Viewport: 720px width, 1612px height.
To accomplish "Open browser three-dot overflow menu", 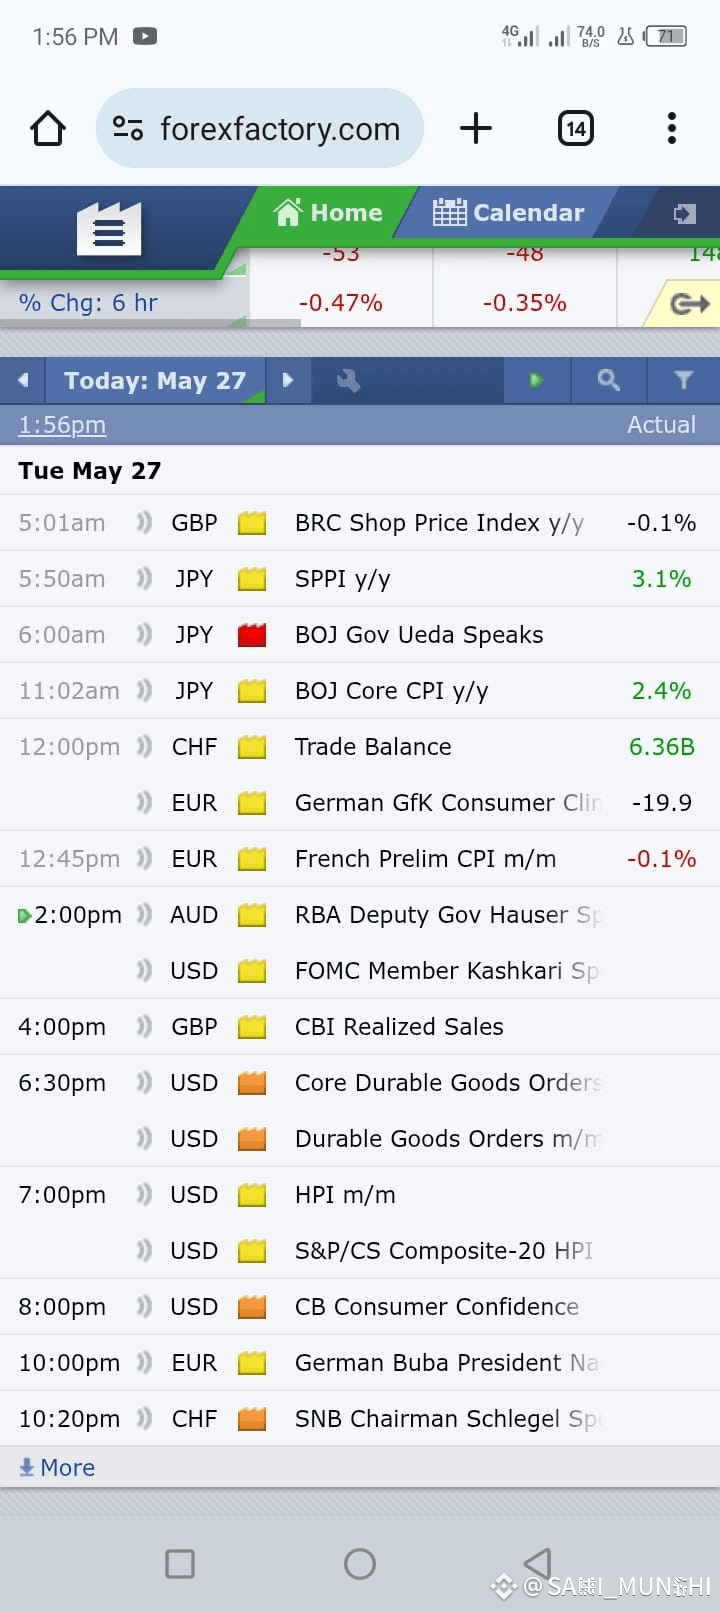I will coord(671,128).
